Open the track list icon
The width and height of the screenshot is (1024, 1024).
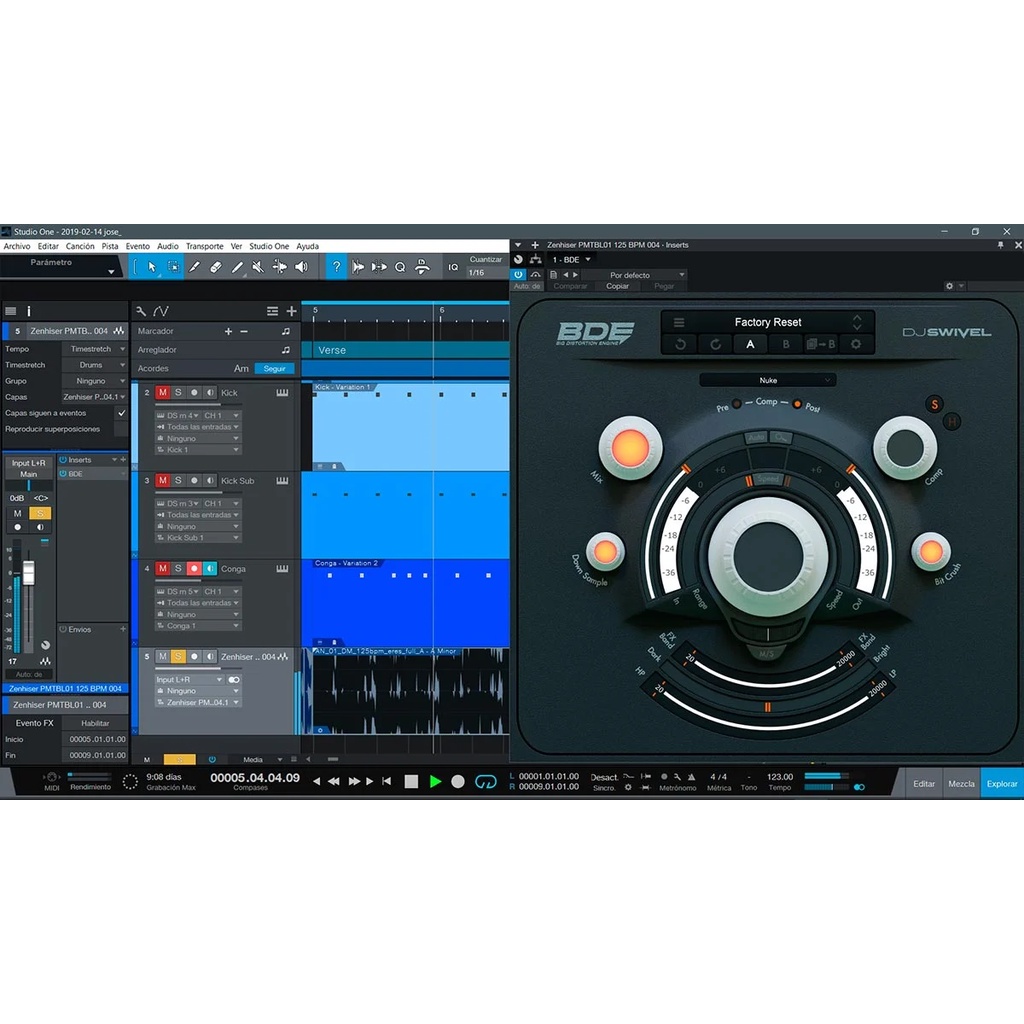click(x=272, y=311)
